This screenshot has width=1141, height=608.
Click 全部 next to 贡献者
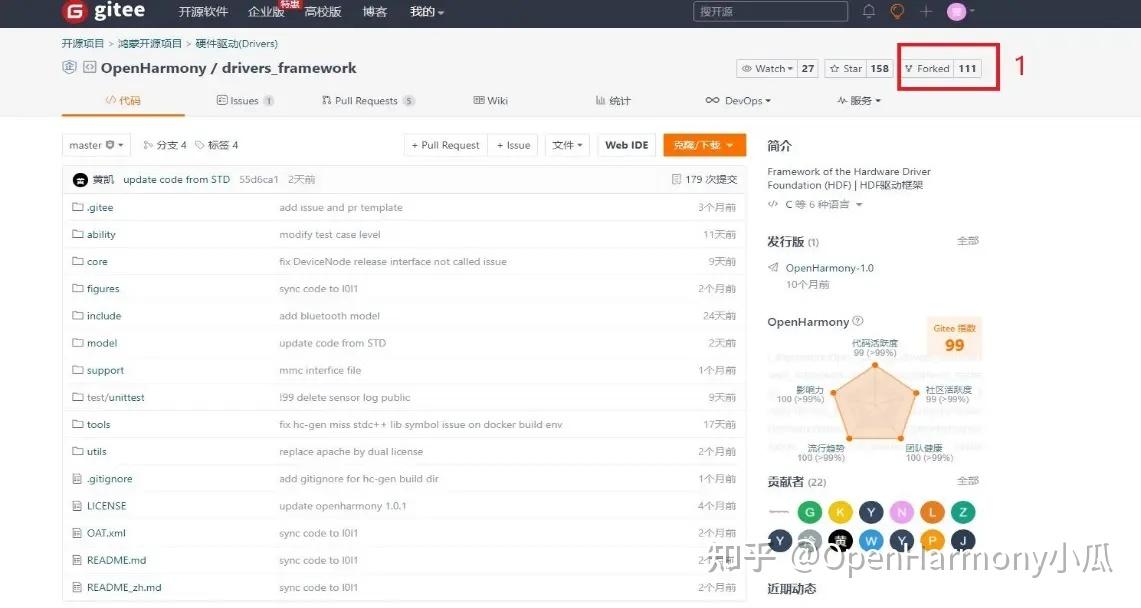tap(967, 480)
